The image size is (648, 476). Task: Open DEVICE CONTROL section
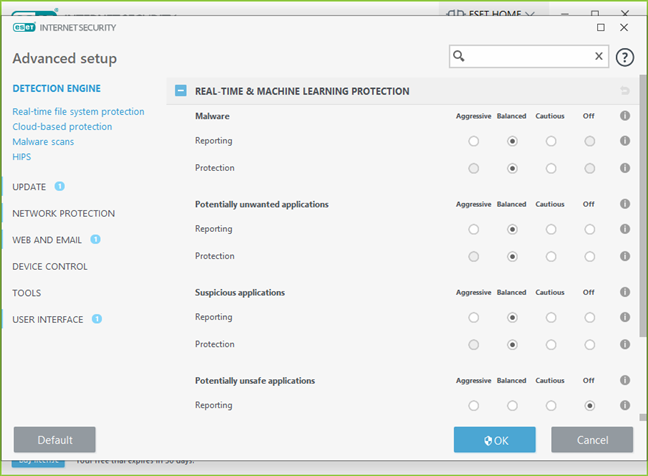(50, 267)
